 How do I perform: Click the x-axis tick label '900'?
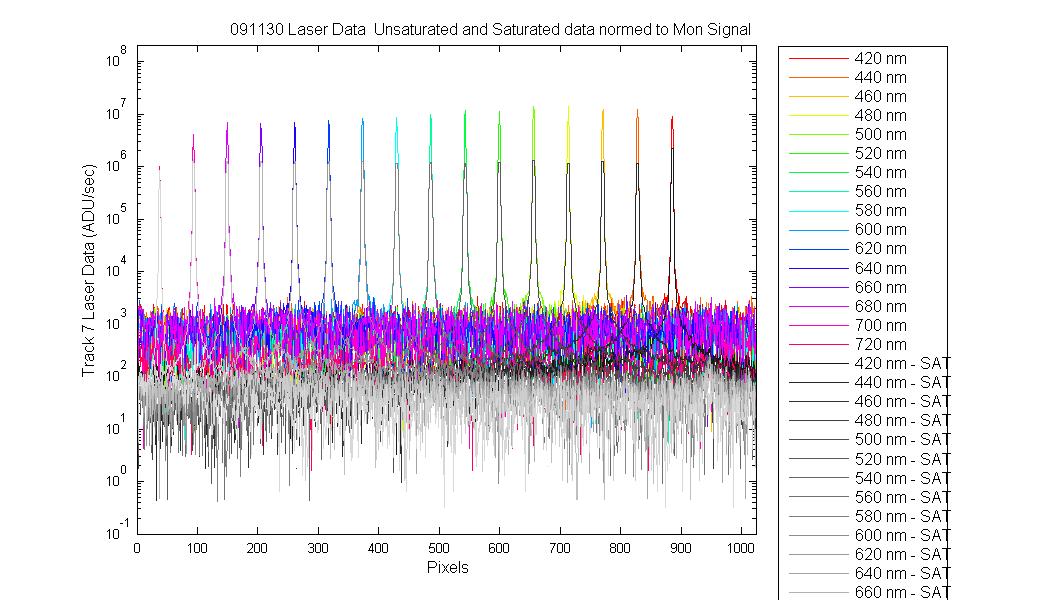pyautogui.click(x=680, y=548)
